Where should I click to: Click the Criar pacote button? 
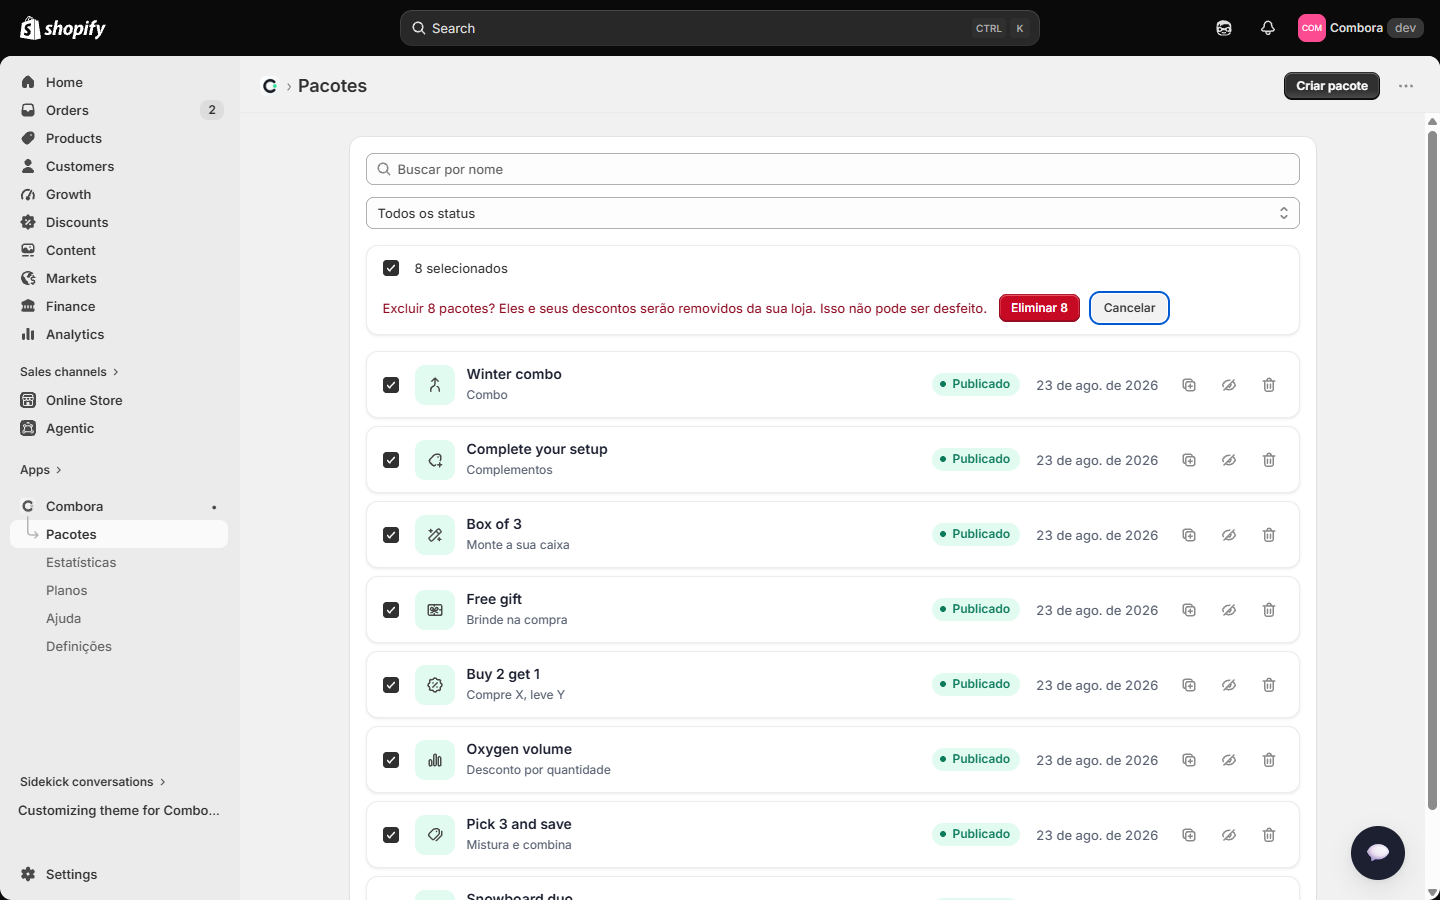pos(1332,86)
